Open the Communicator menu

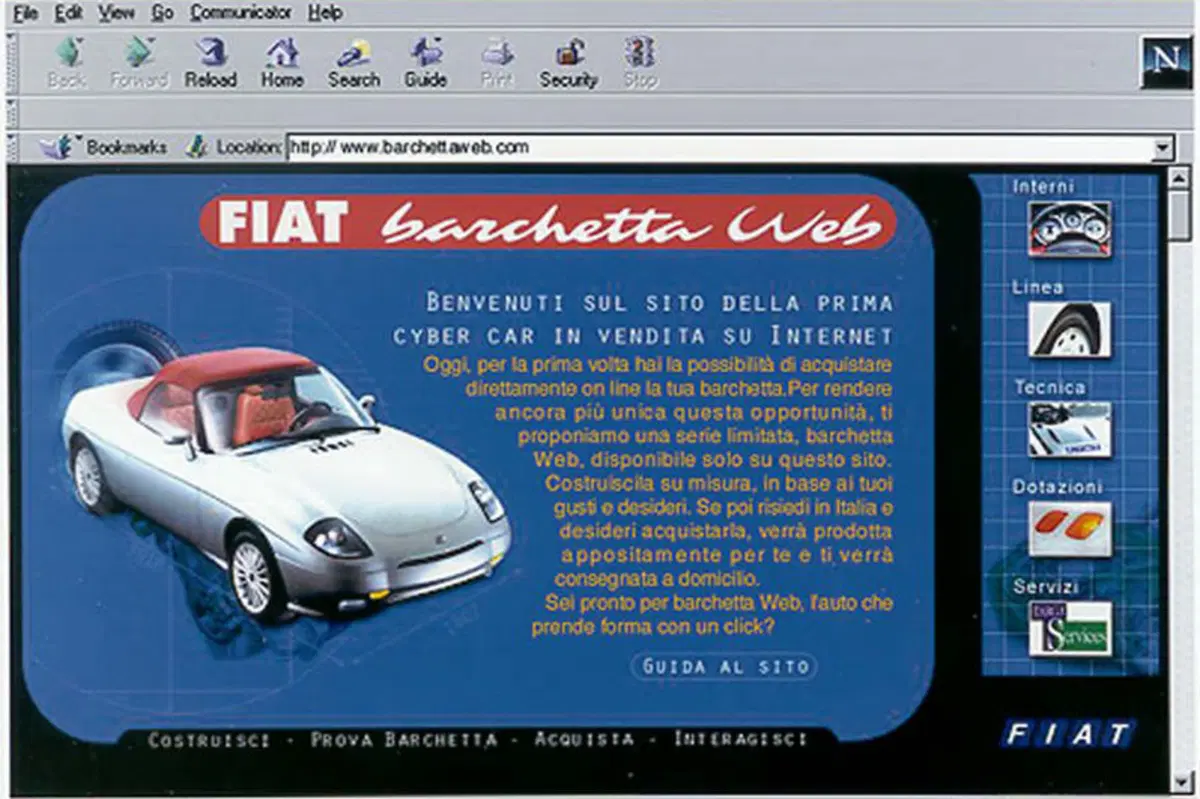(x=241, y=13)
